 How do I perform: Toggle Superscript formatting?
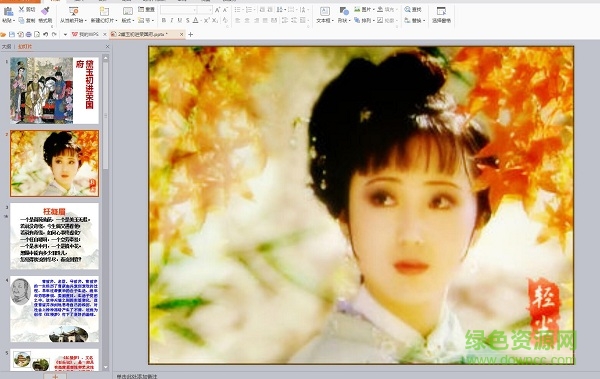pyautogui.click(x=207, y=20)
